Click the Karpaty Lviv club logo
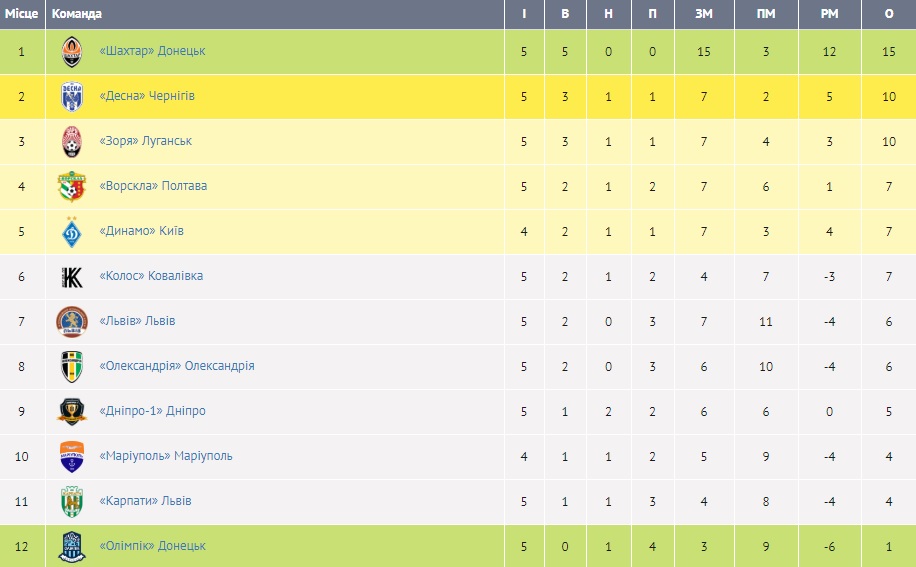916x567 pixels. click(72, 501)
